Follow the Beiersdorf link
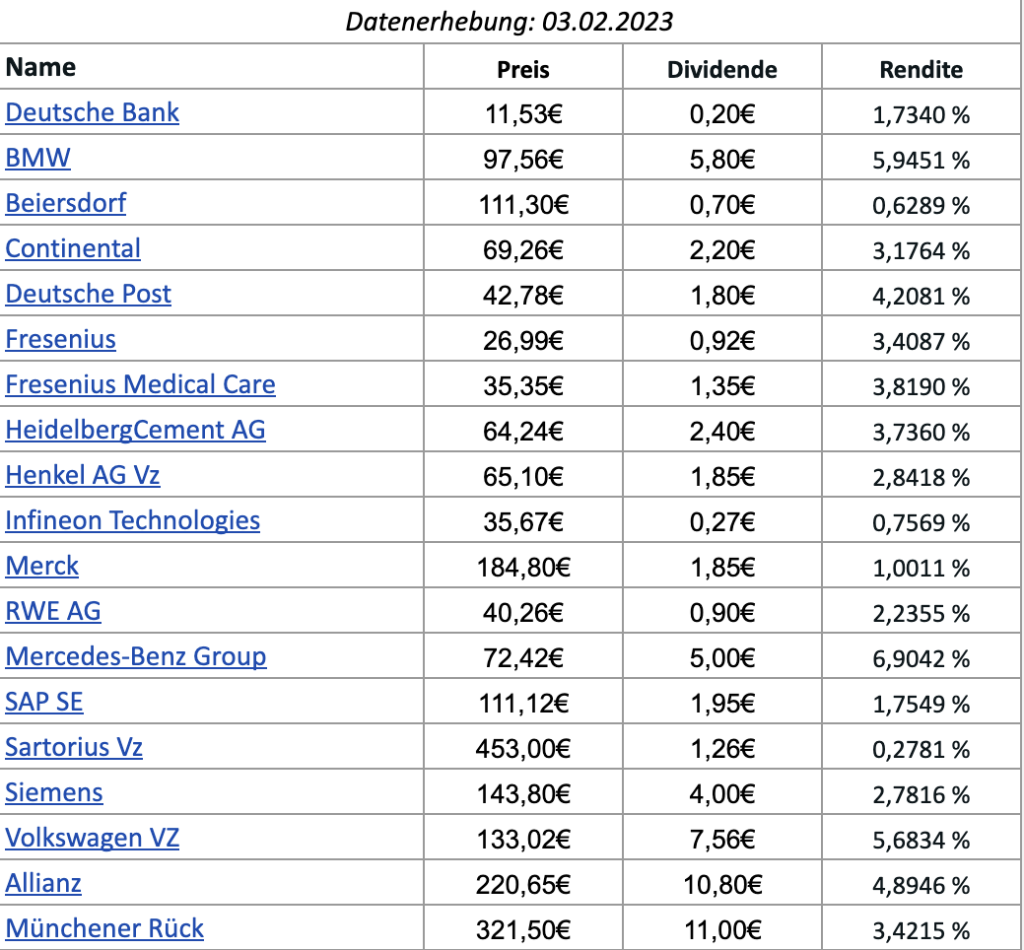This screenshot has height=950, width=1024. click(x=65, y=203)
